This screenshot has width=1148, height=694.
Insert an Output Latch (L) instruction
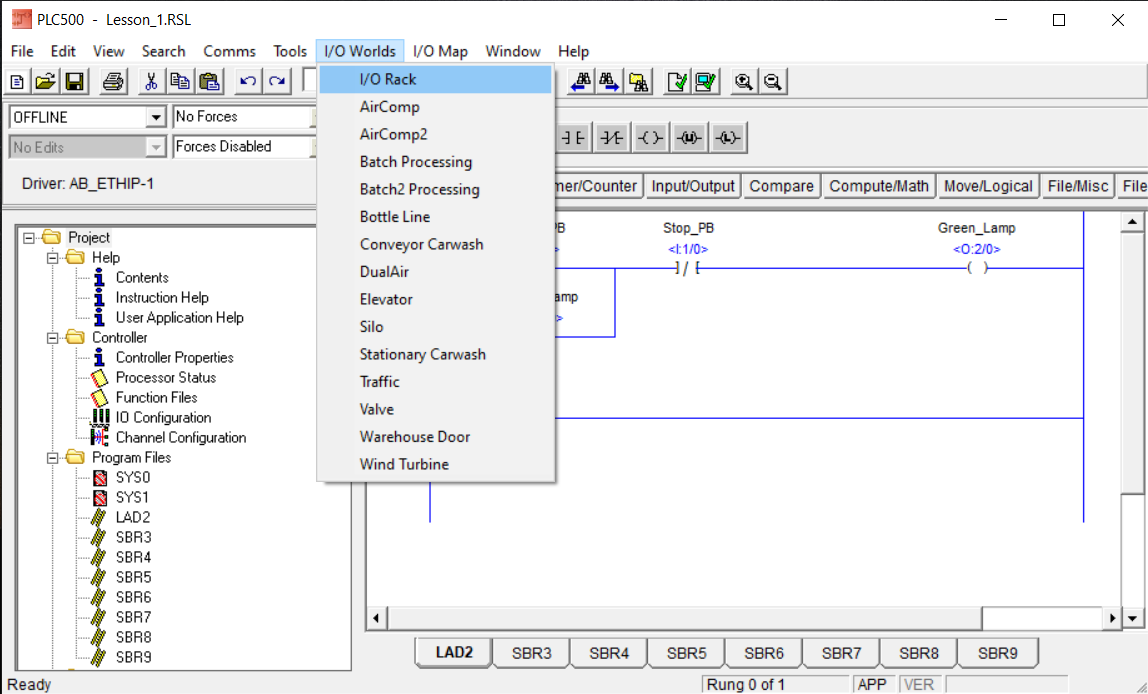tap(728, 138)
